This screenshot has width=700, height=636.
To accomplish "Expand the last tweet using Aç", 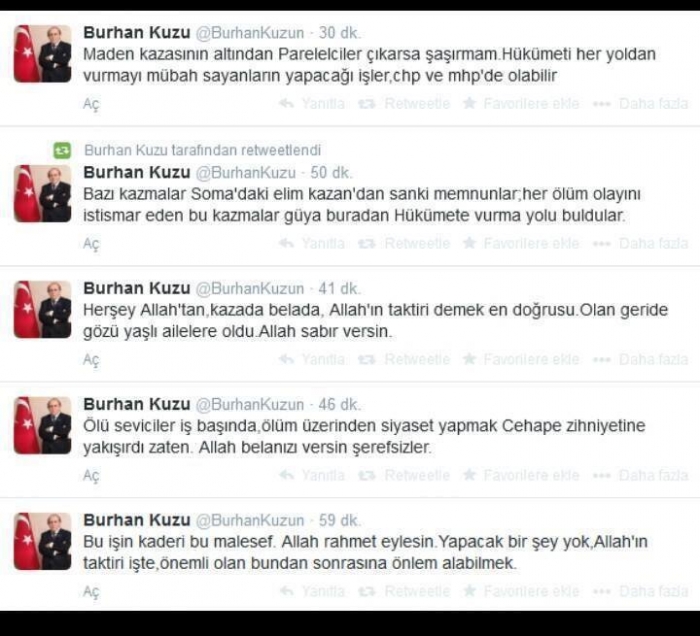I will 91,591.
